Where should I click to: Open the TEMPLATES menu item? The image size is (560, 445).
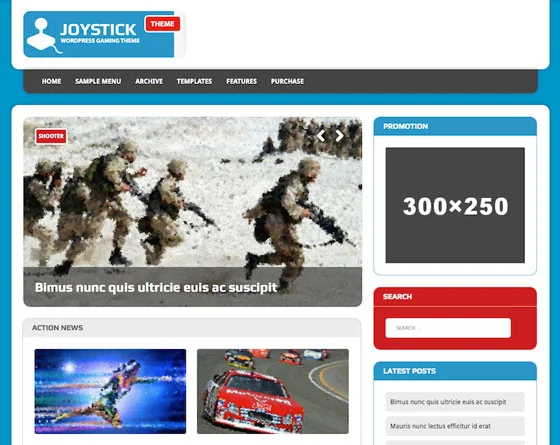pos(194,81)
